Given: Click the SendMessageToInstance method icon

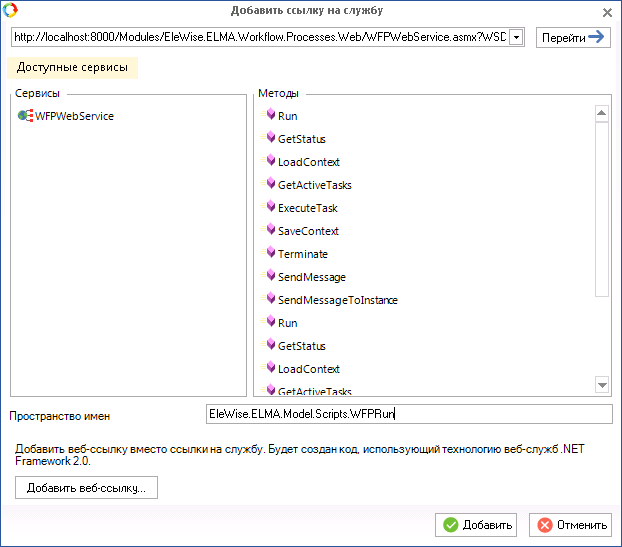Looking at the screenshot, I should pos(269,299).
